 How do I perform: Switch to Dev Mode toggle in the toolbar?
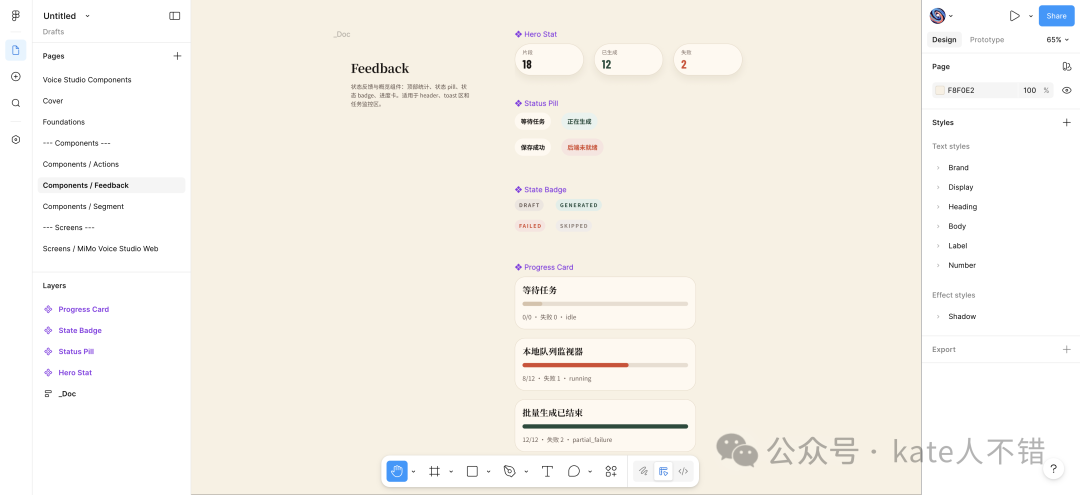[x=683, y=471]
